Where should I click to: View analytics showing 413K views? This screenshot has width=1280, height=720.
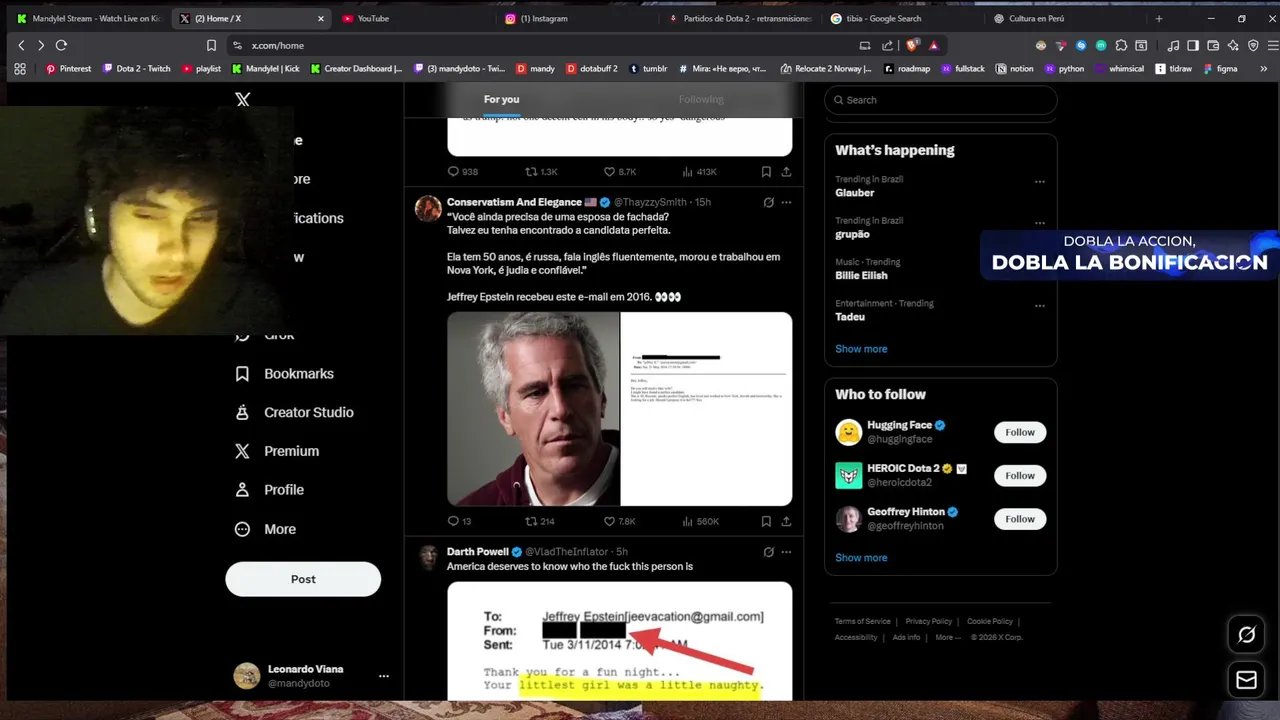pos(699,172)
